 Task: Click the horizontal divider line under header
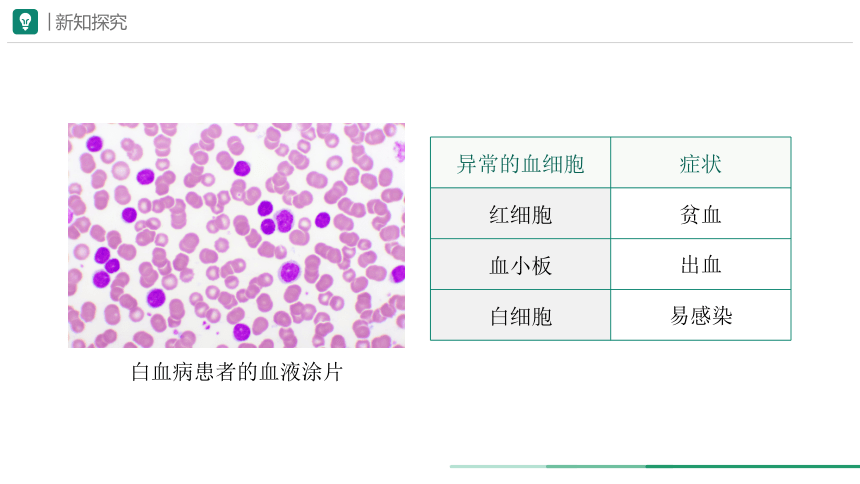tap(430, 42)
